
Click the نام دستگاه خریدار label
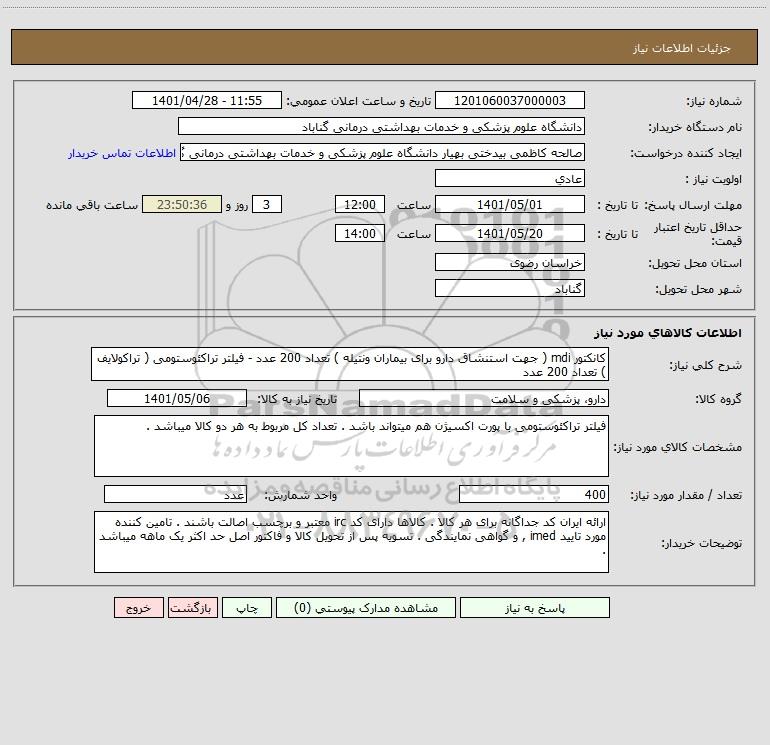click(x=695, y=128)
